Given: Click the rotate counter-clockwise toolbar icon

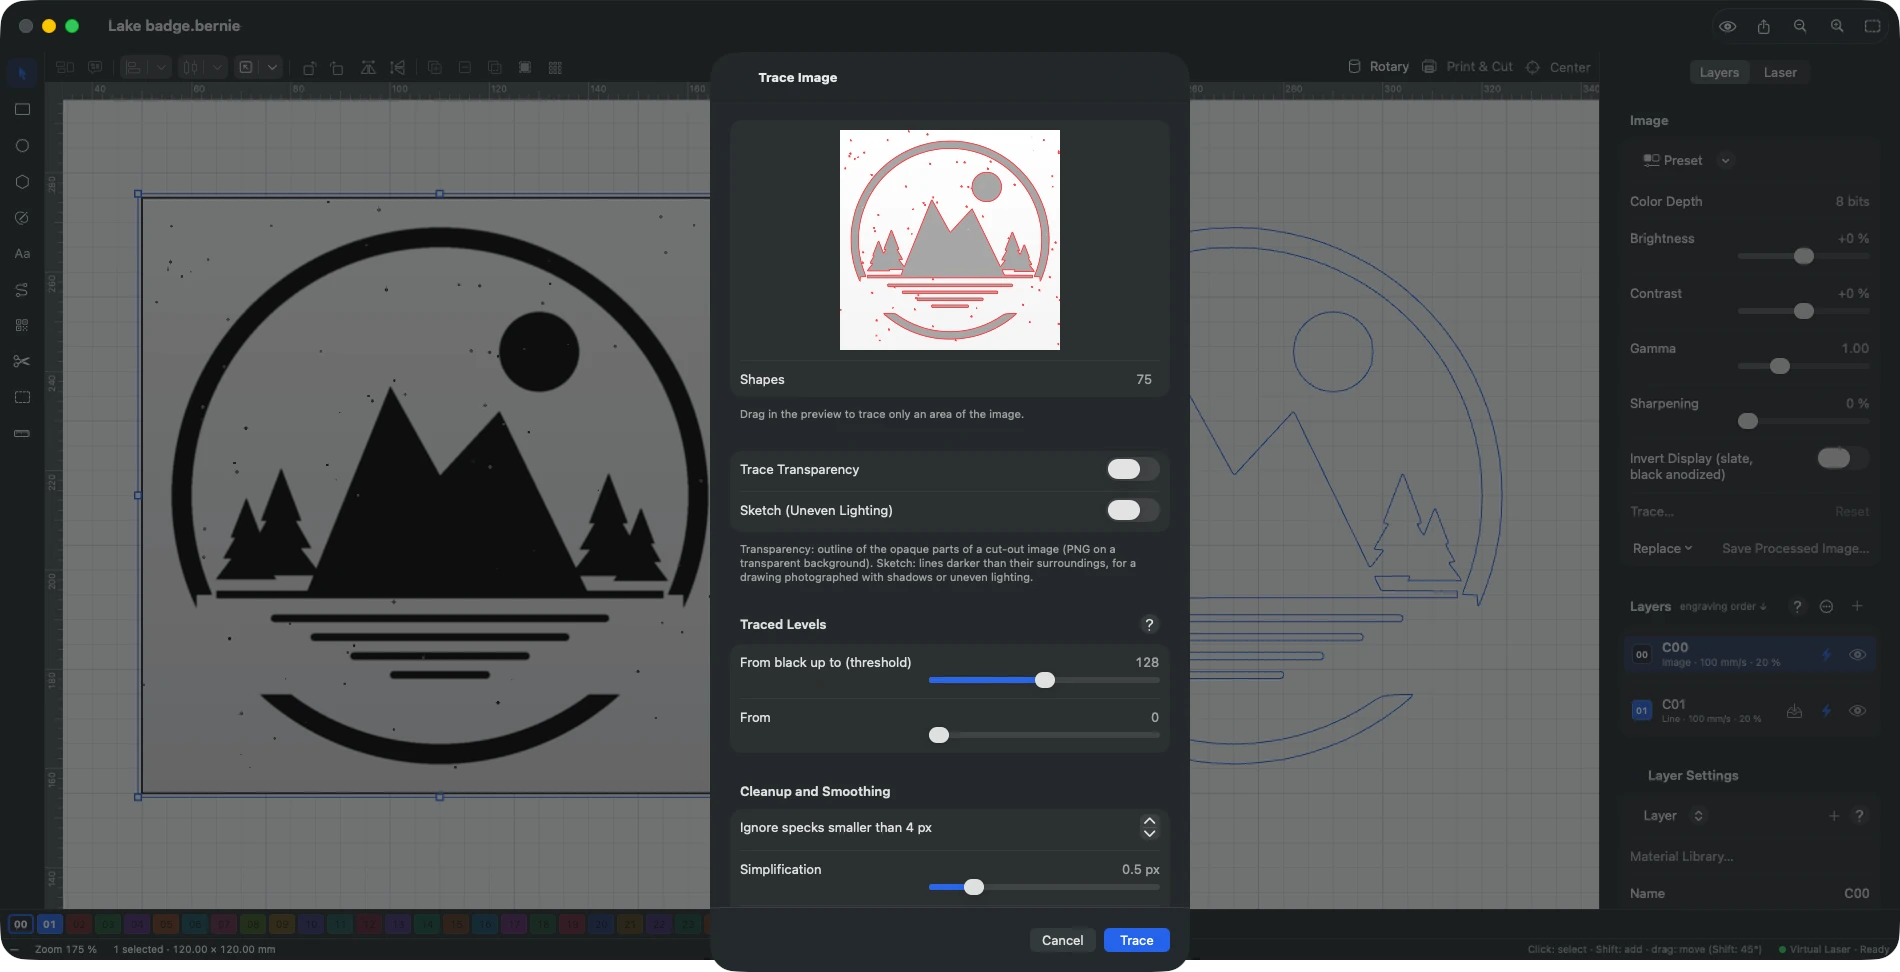Looking at the screenshot, I should [x=309, y=67].
